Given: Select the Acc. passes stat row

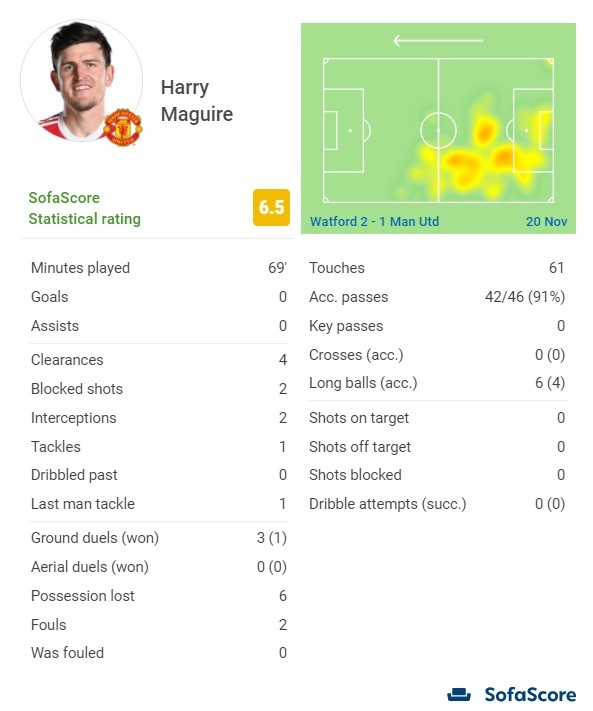Looking at the screenshot, I should [x=437, y=297].
